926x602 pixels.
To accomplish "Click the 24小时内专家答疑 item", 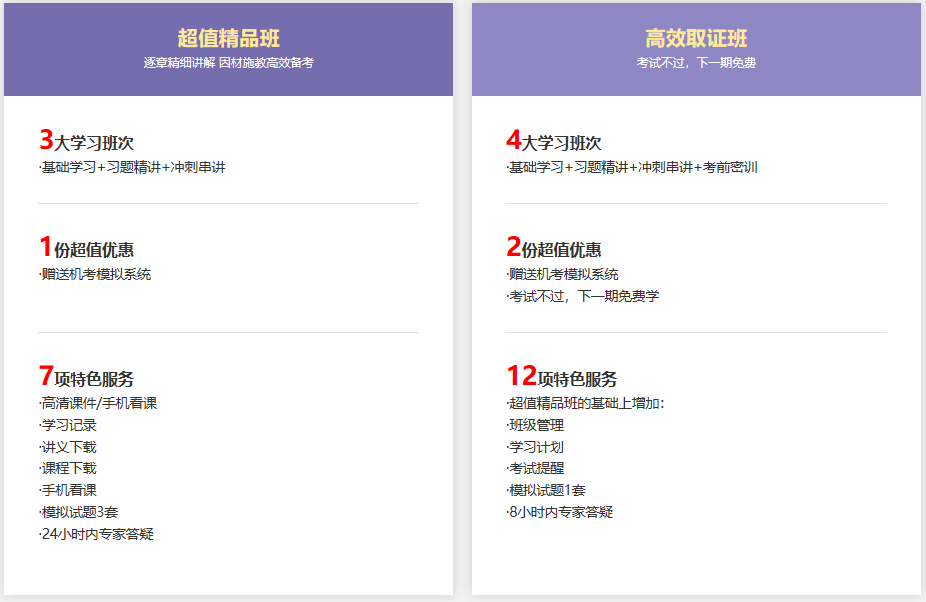I will coord(96,534).
